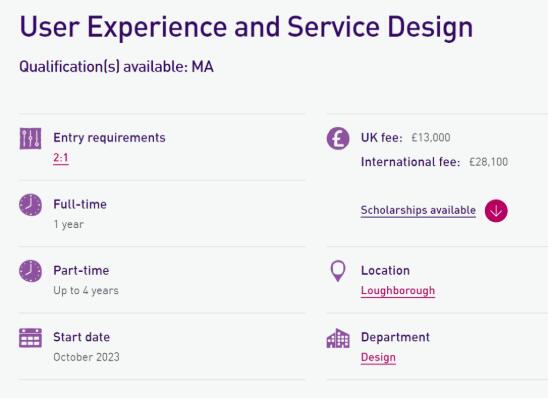Click the Up to 4 years text

86,291
